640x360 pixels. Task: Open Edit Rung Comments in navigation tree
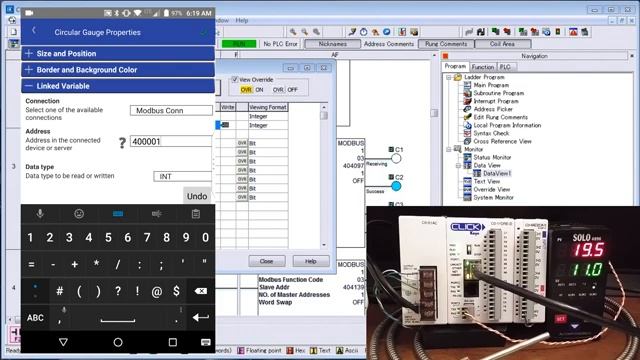coord(500,117)
